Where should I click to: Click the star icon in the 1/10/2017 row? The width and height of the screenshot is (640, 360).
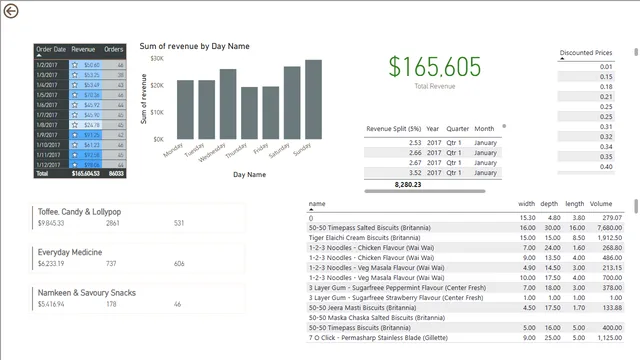click(x=75, y=145)
